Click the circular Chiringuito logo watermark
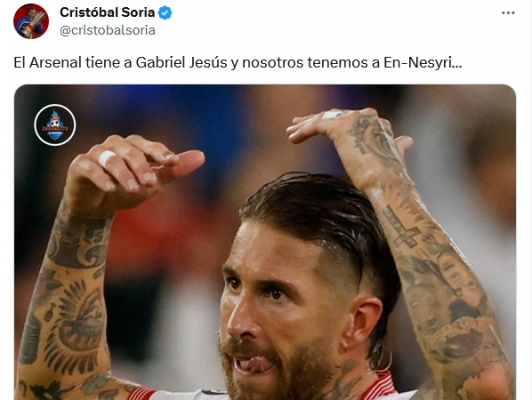 point(55,125)
